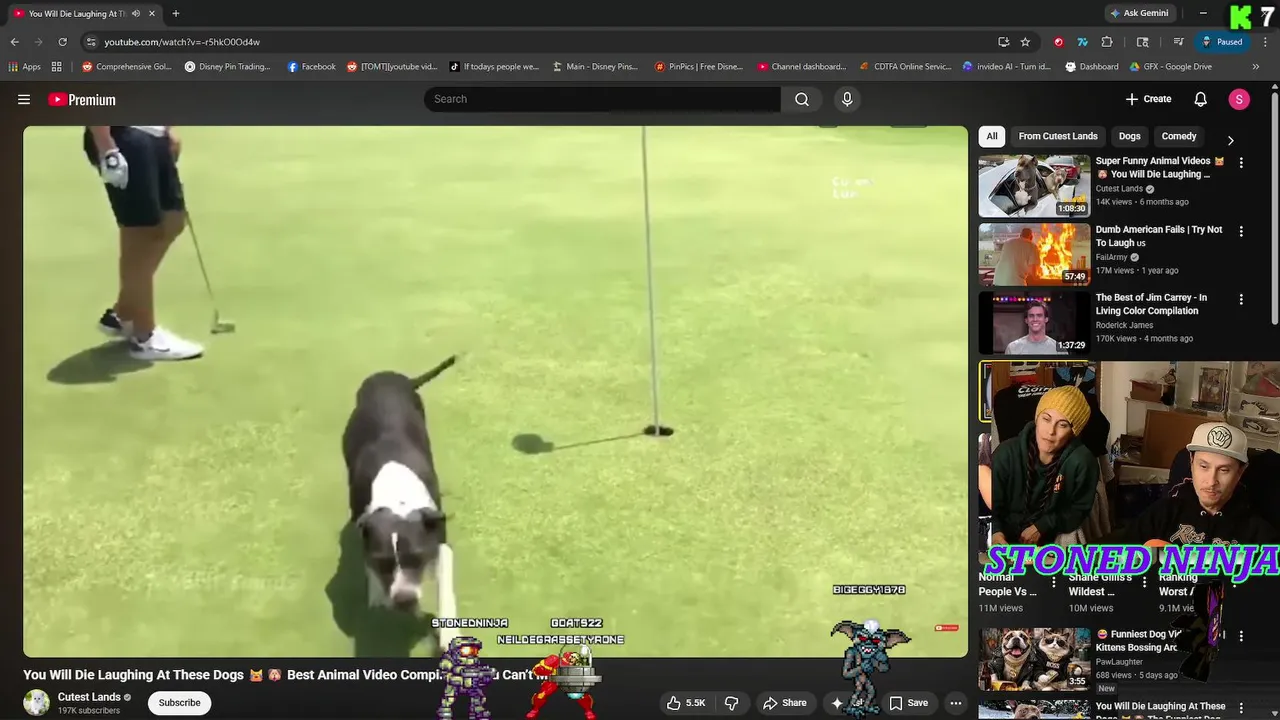Select the Dogs filter chip

(1129, 136)
